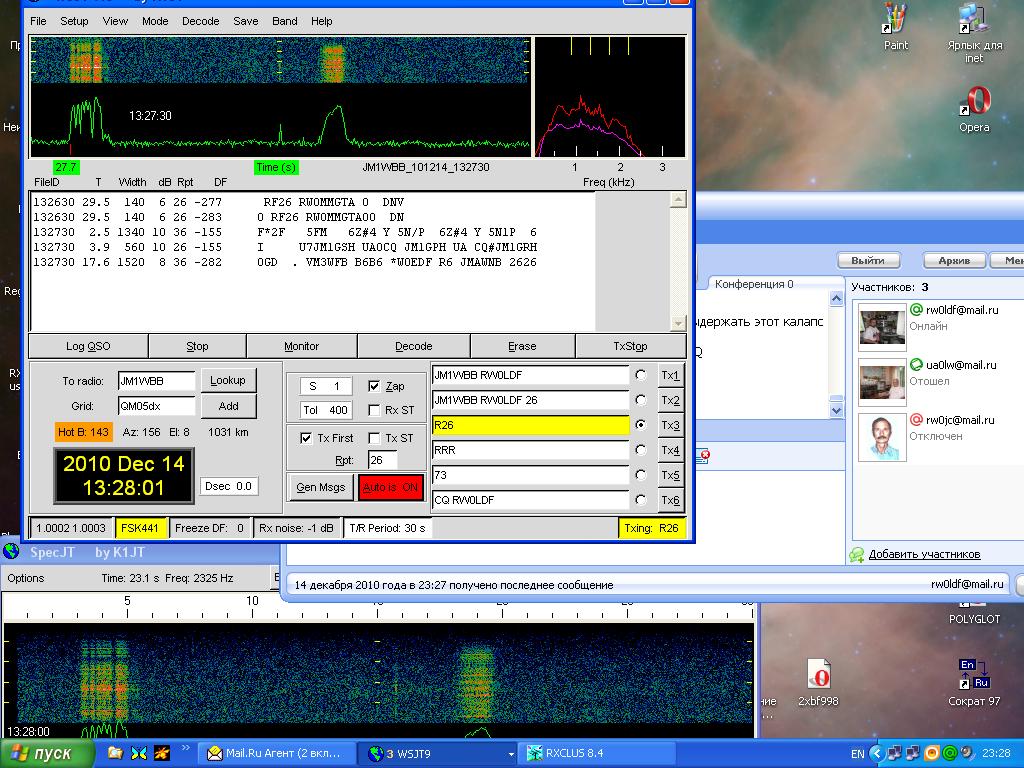Toggle the Tx ST checkbox
The image size is (1024, 768).
pyautogui.click(x=374, y=438)
